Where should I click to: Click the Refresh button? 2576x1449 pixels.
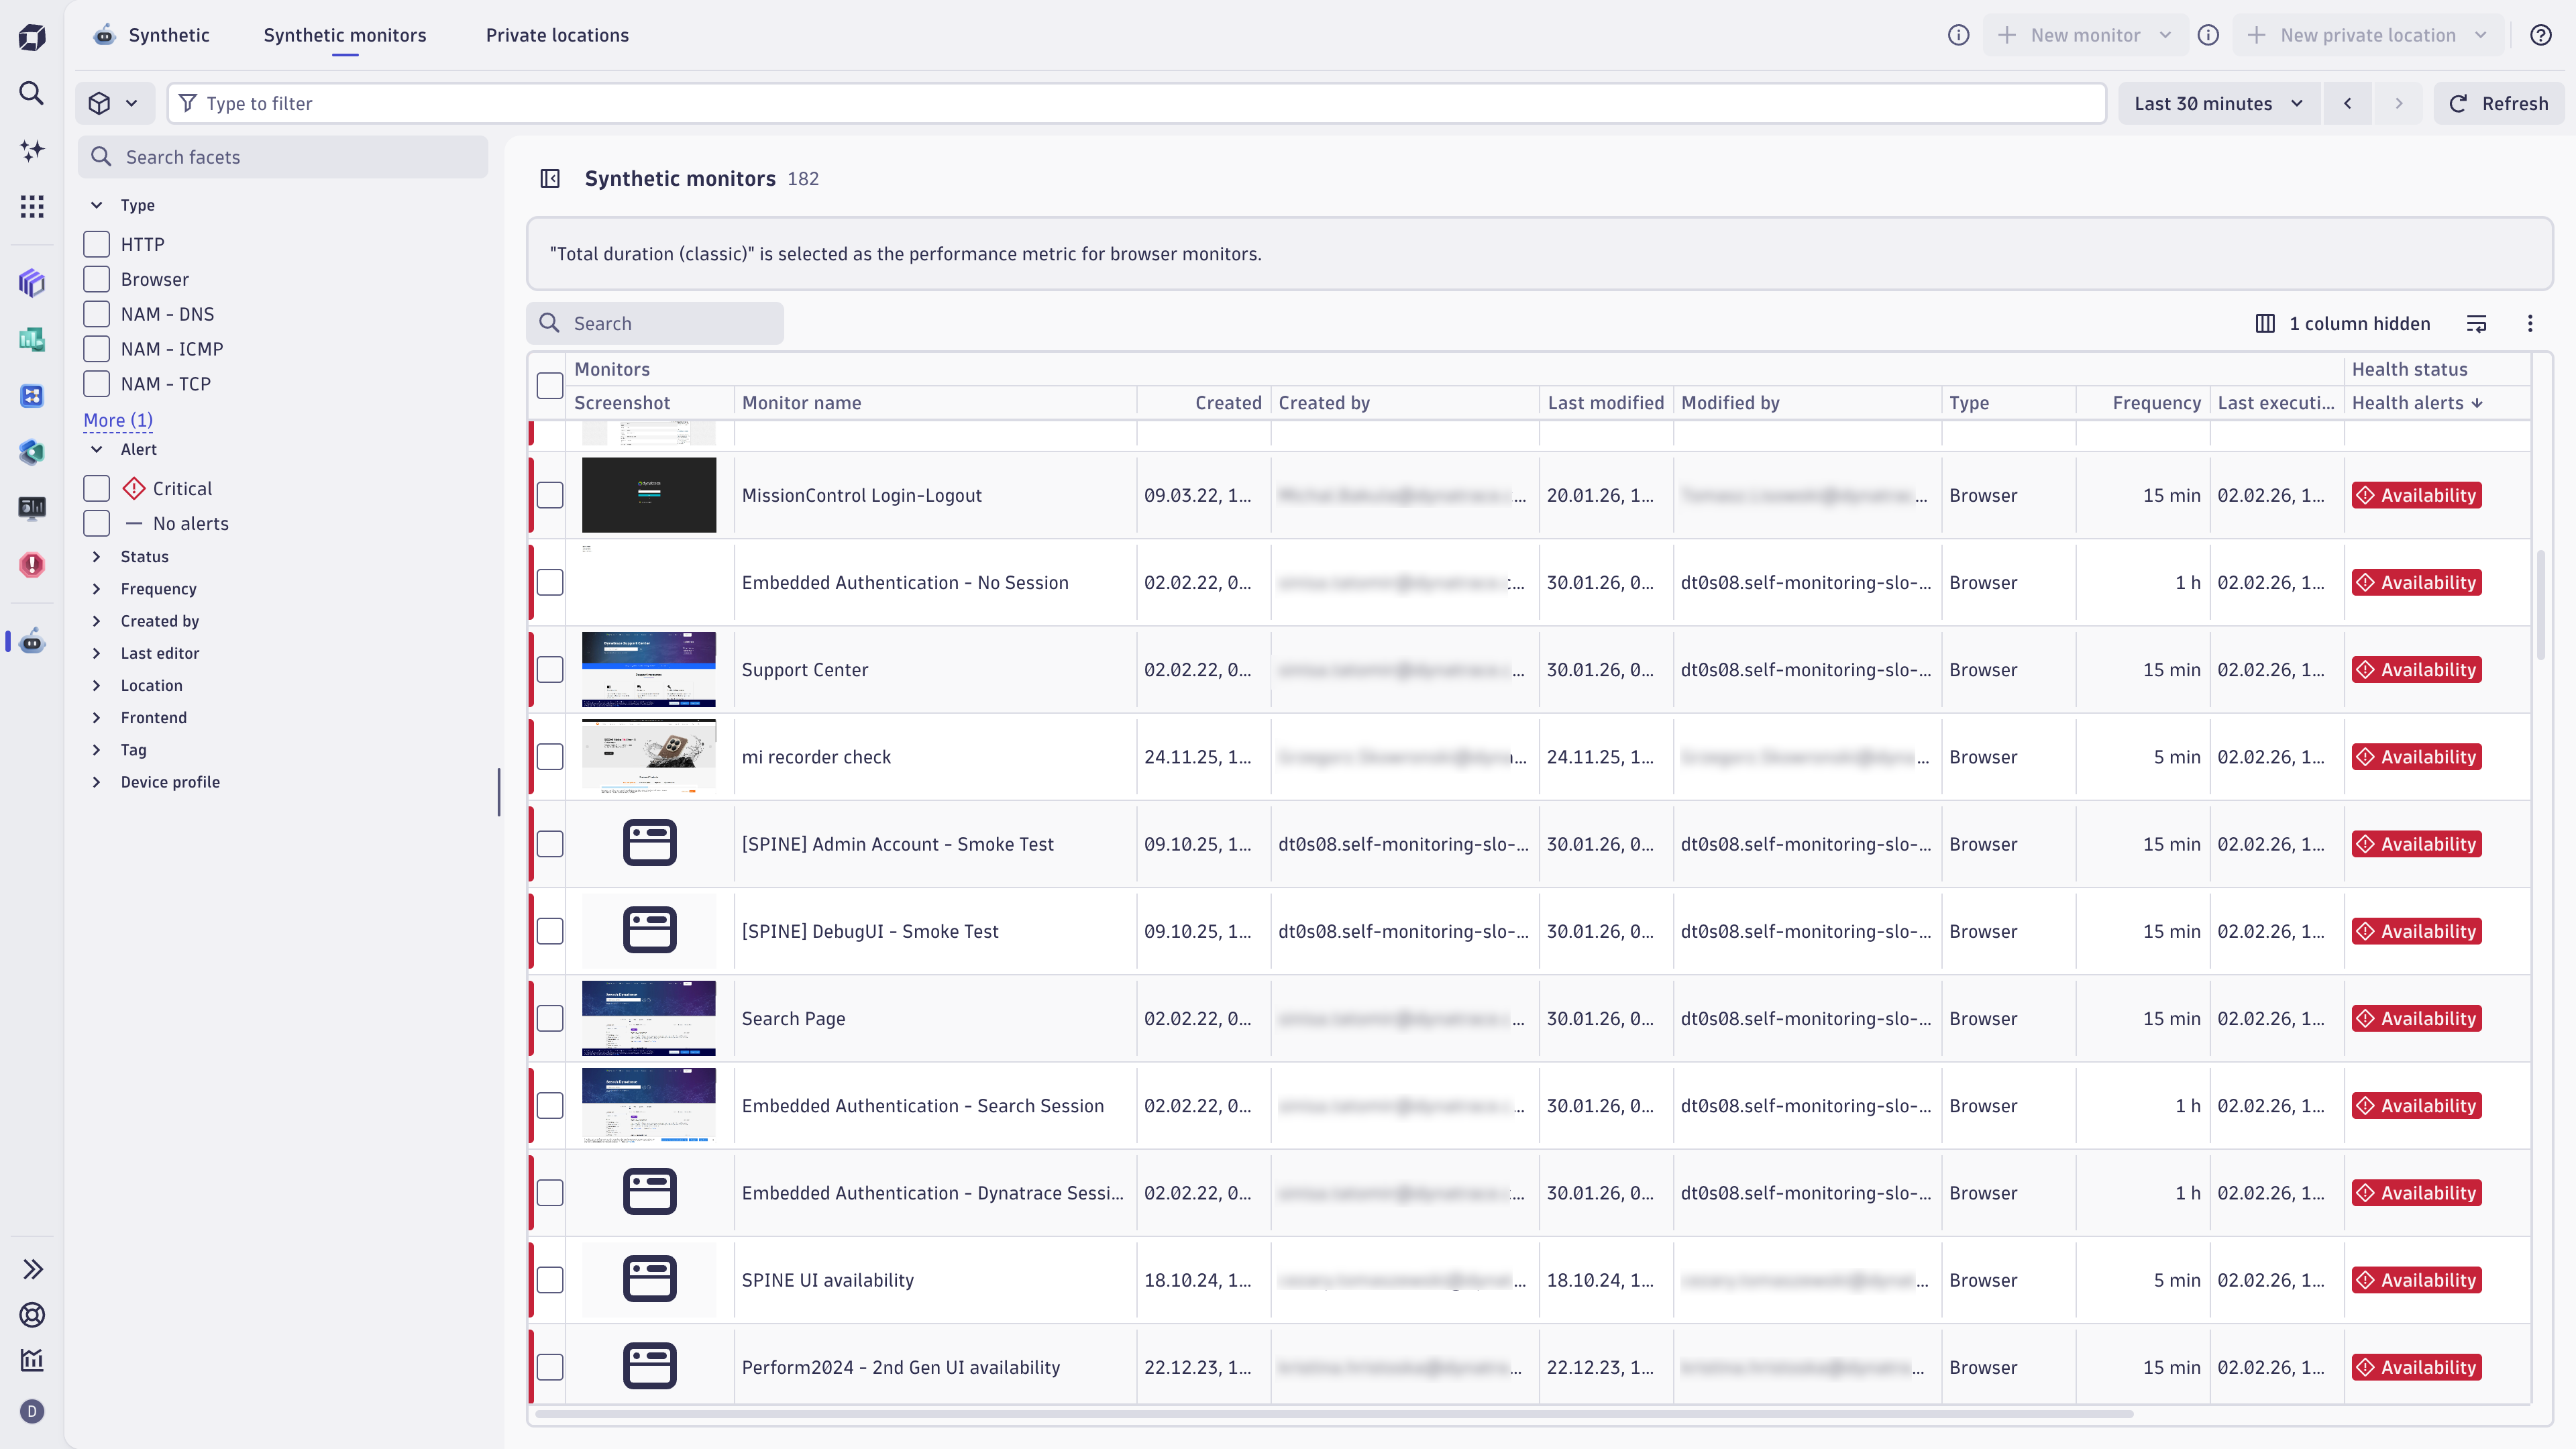[2498, 103]
